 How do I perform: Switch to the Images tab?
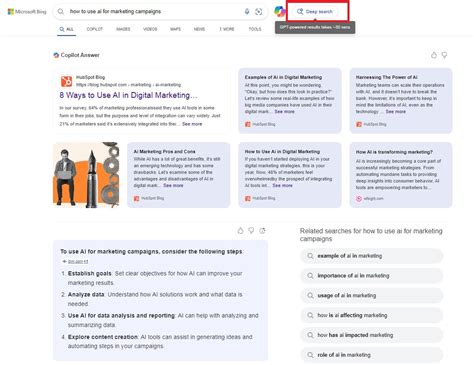pos(123,29)
